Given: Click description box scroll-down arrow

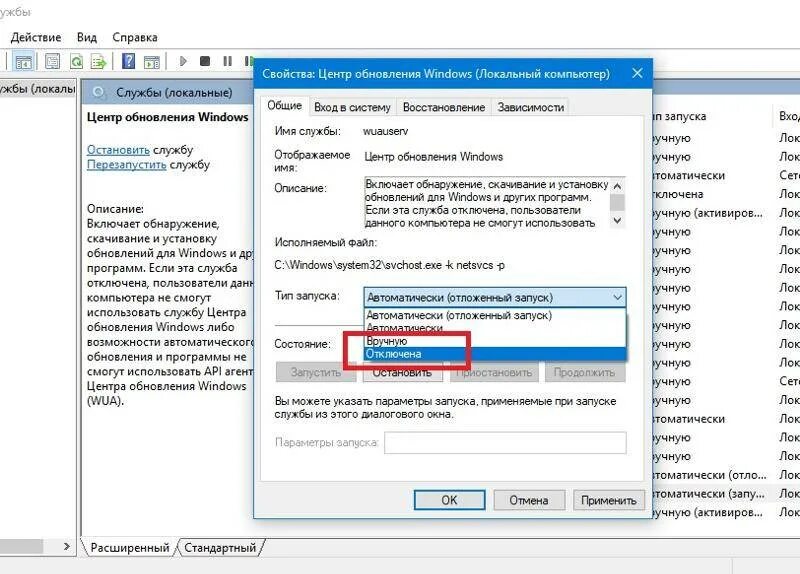Looking at the screenshot, I should [x=617, y=220].
